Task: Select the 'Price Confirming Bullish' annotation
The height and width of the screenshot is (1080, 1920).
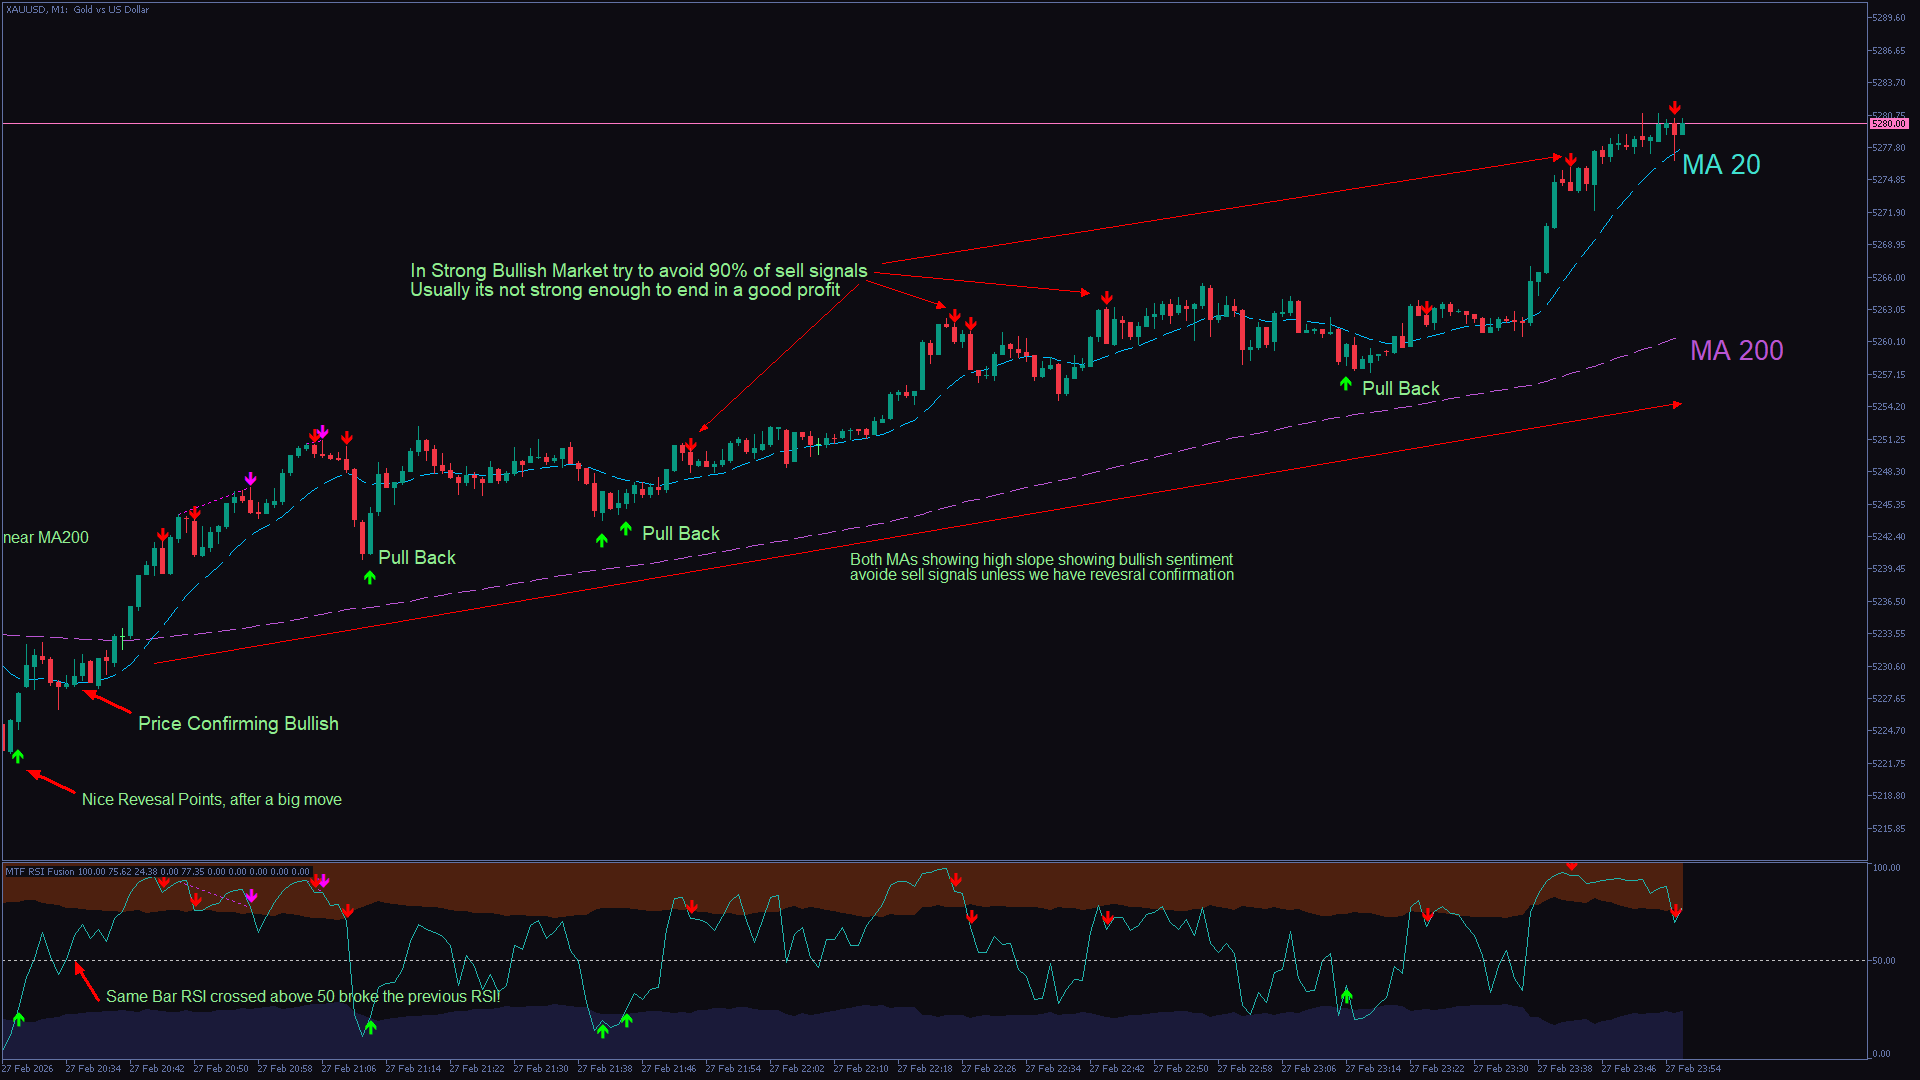Action: [238, 724]
